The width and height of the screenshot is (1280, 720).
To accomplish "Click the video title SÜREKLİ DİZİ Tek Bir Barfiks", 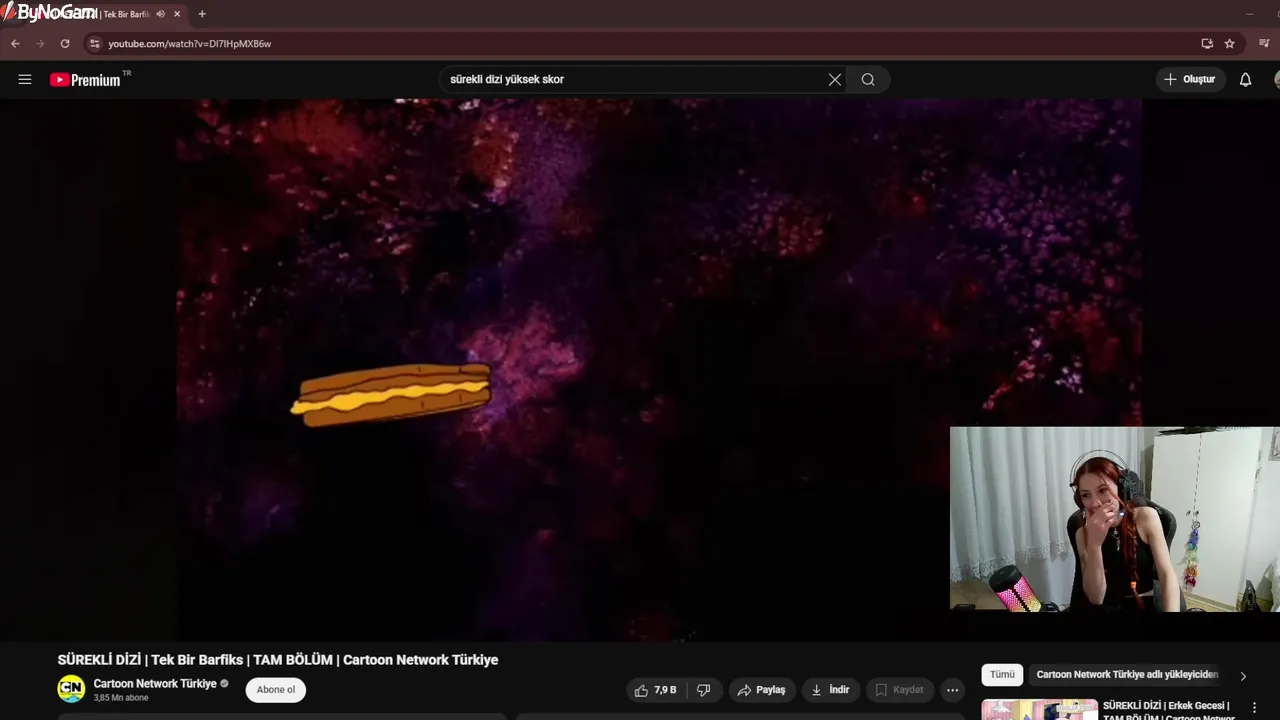I will coord(278,660).
